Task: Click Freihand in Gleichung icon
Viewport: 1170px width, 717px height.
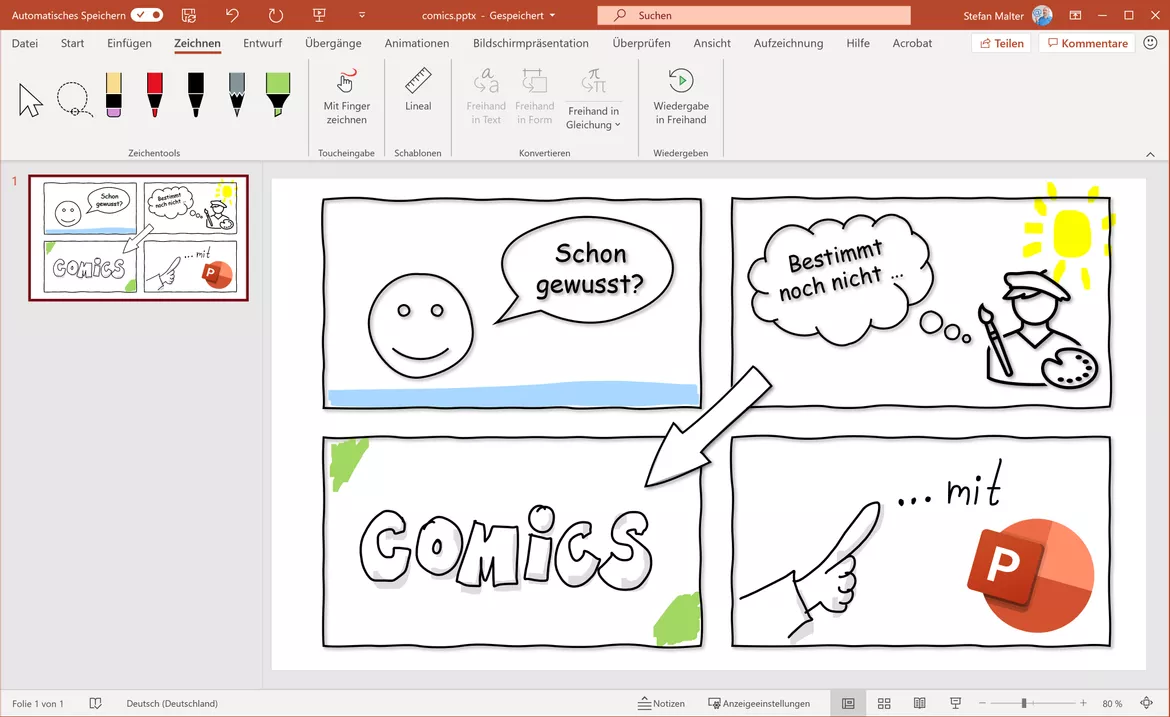Action: click(x=593, y=81)
